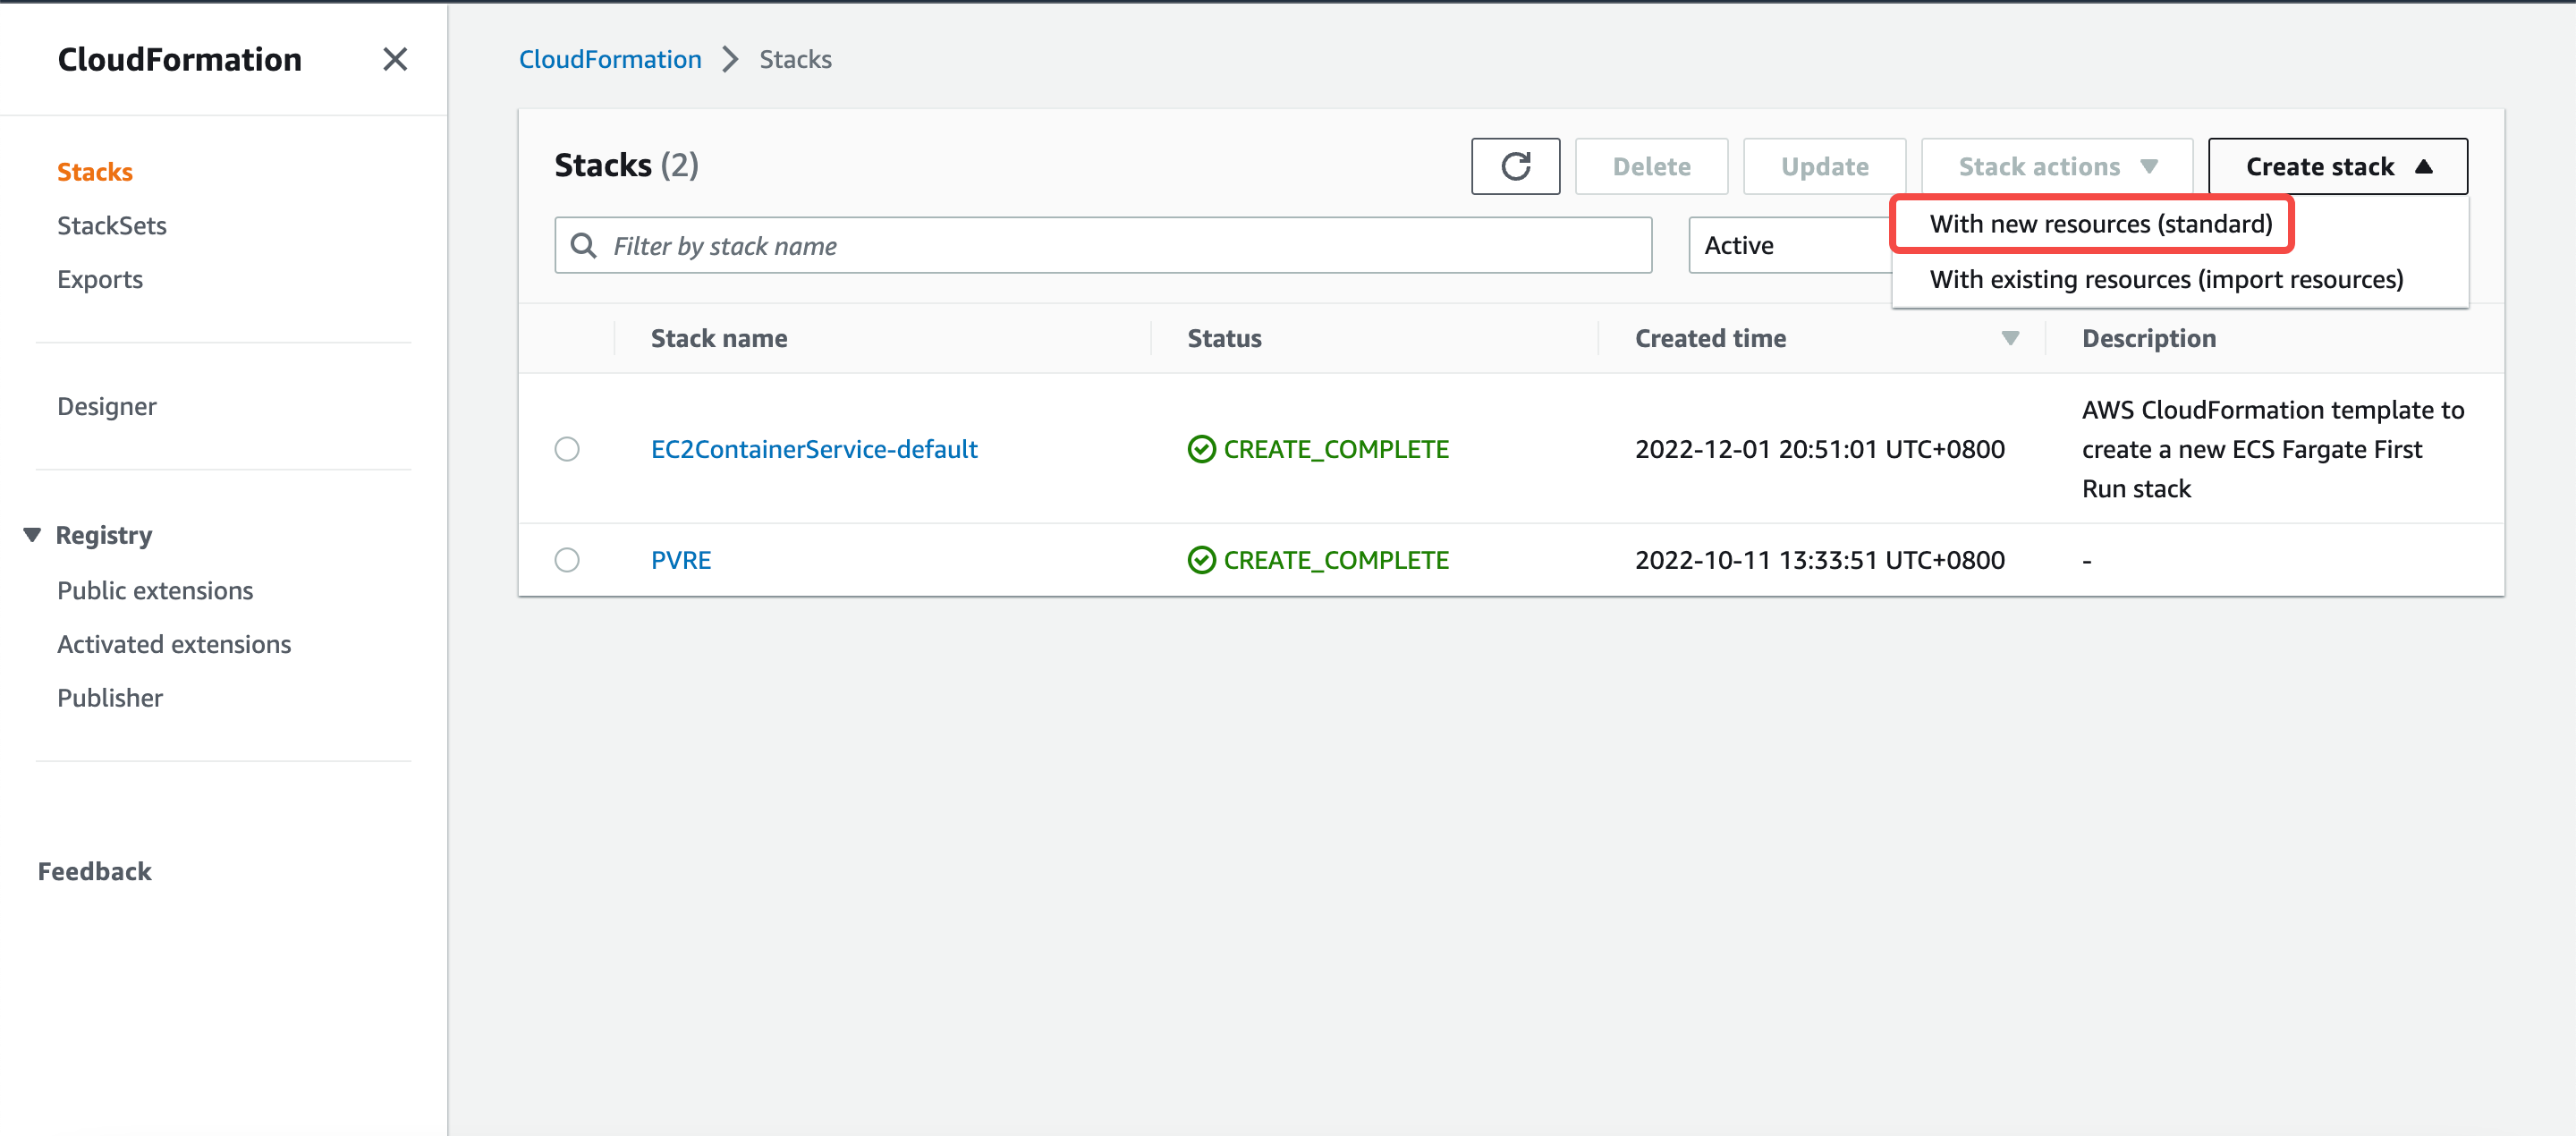Click the CREATE_COMPLETE status text for EC2ContainerService-default
The height and width of the screenshot is (1136, 2576).
(x=1336, y=449)
